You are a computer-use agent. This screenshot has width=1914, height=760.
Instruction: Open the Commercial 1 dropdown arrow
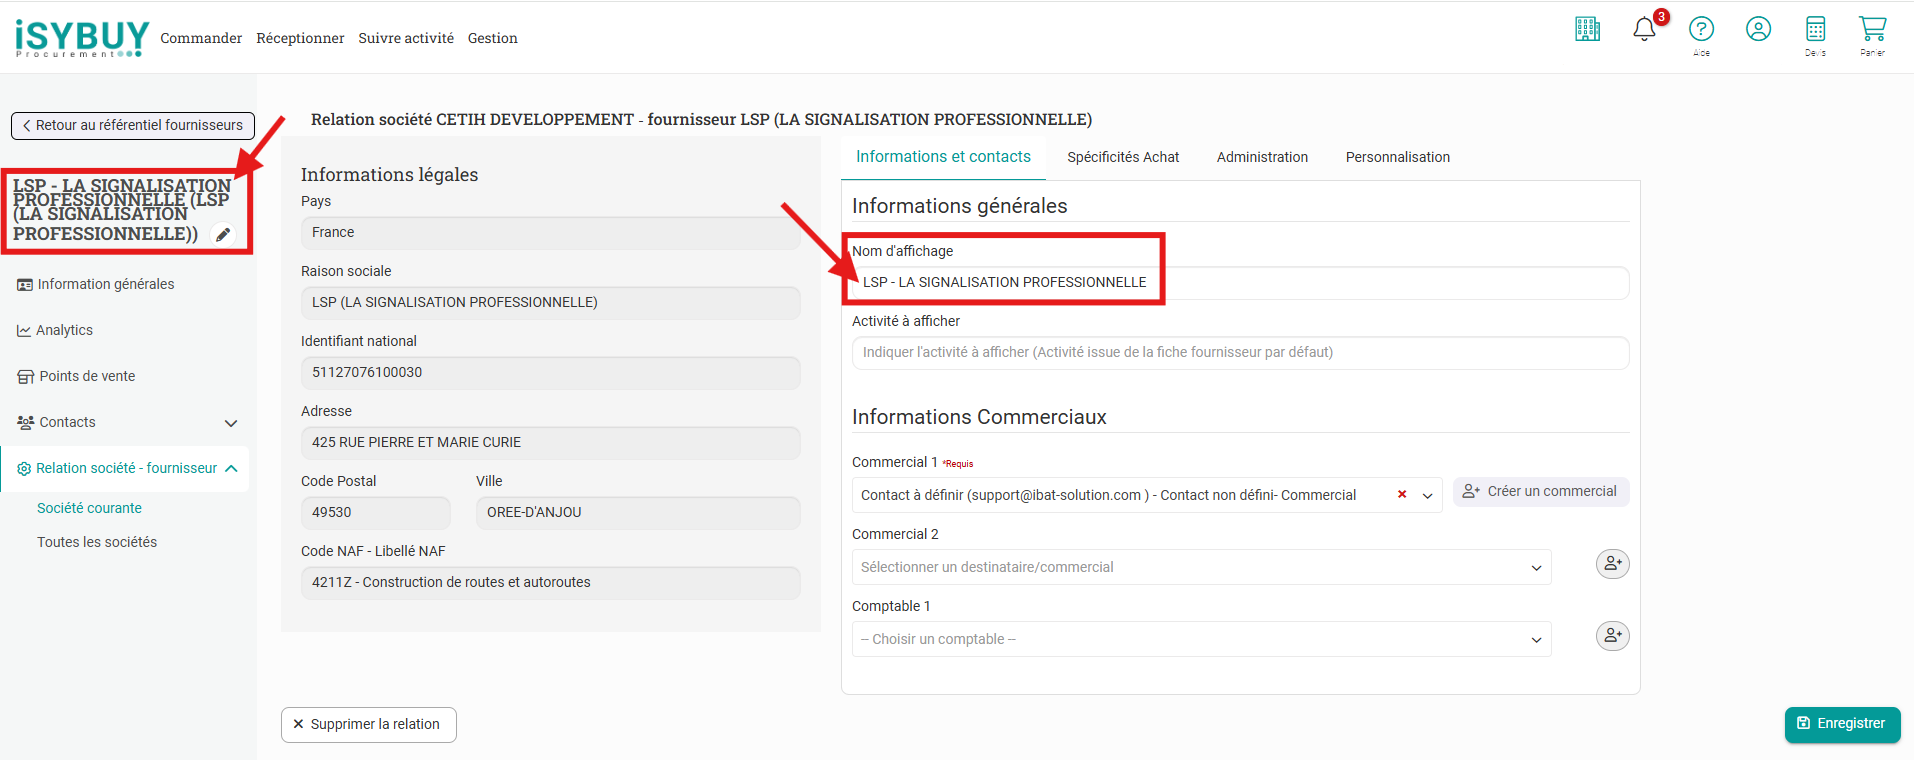pos(1427,495)
